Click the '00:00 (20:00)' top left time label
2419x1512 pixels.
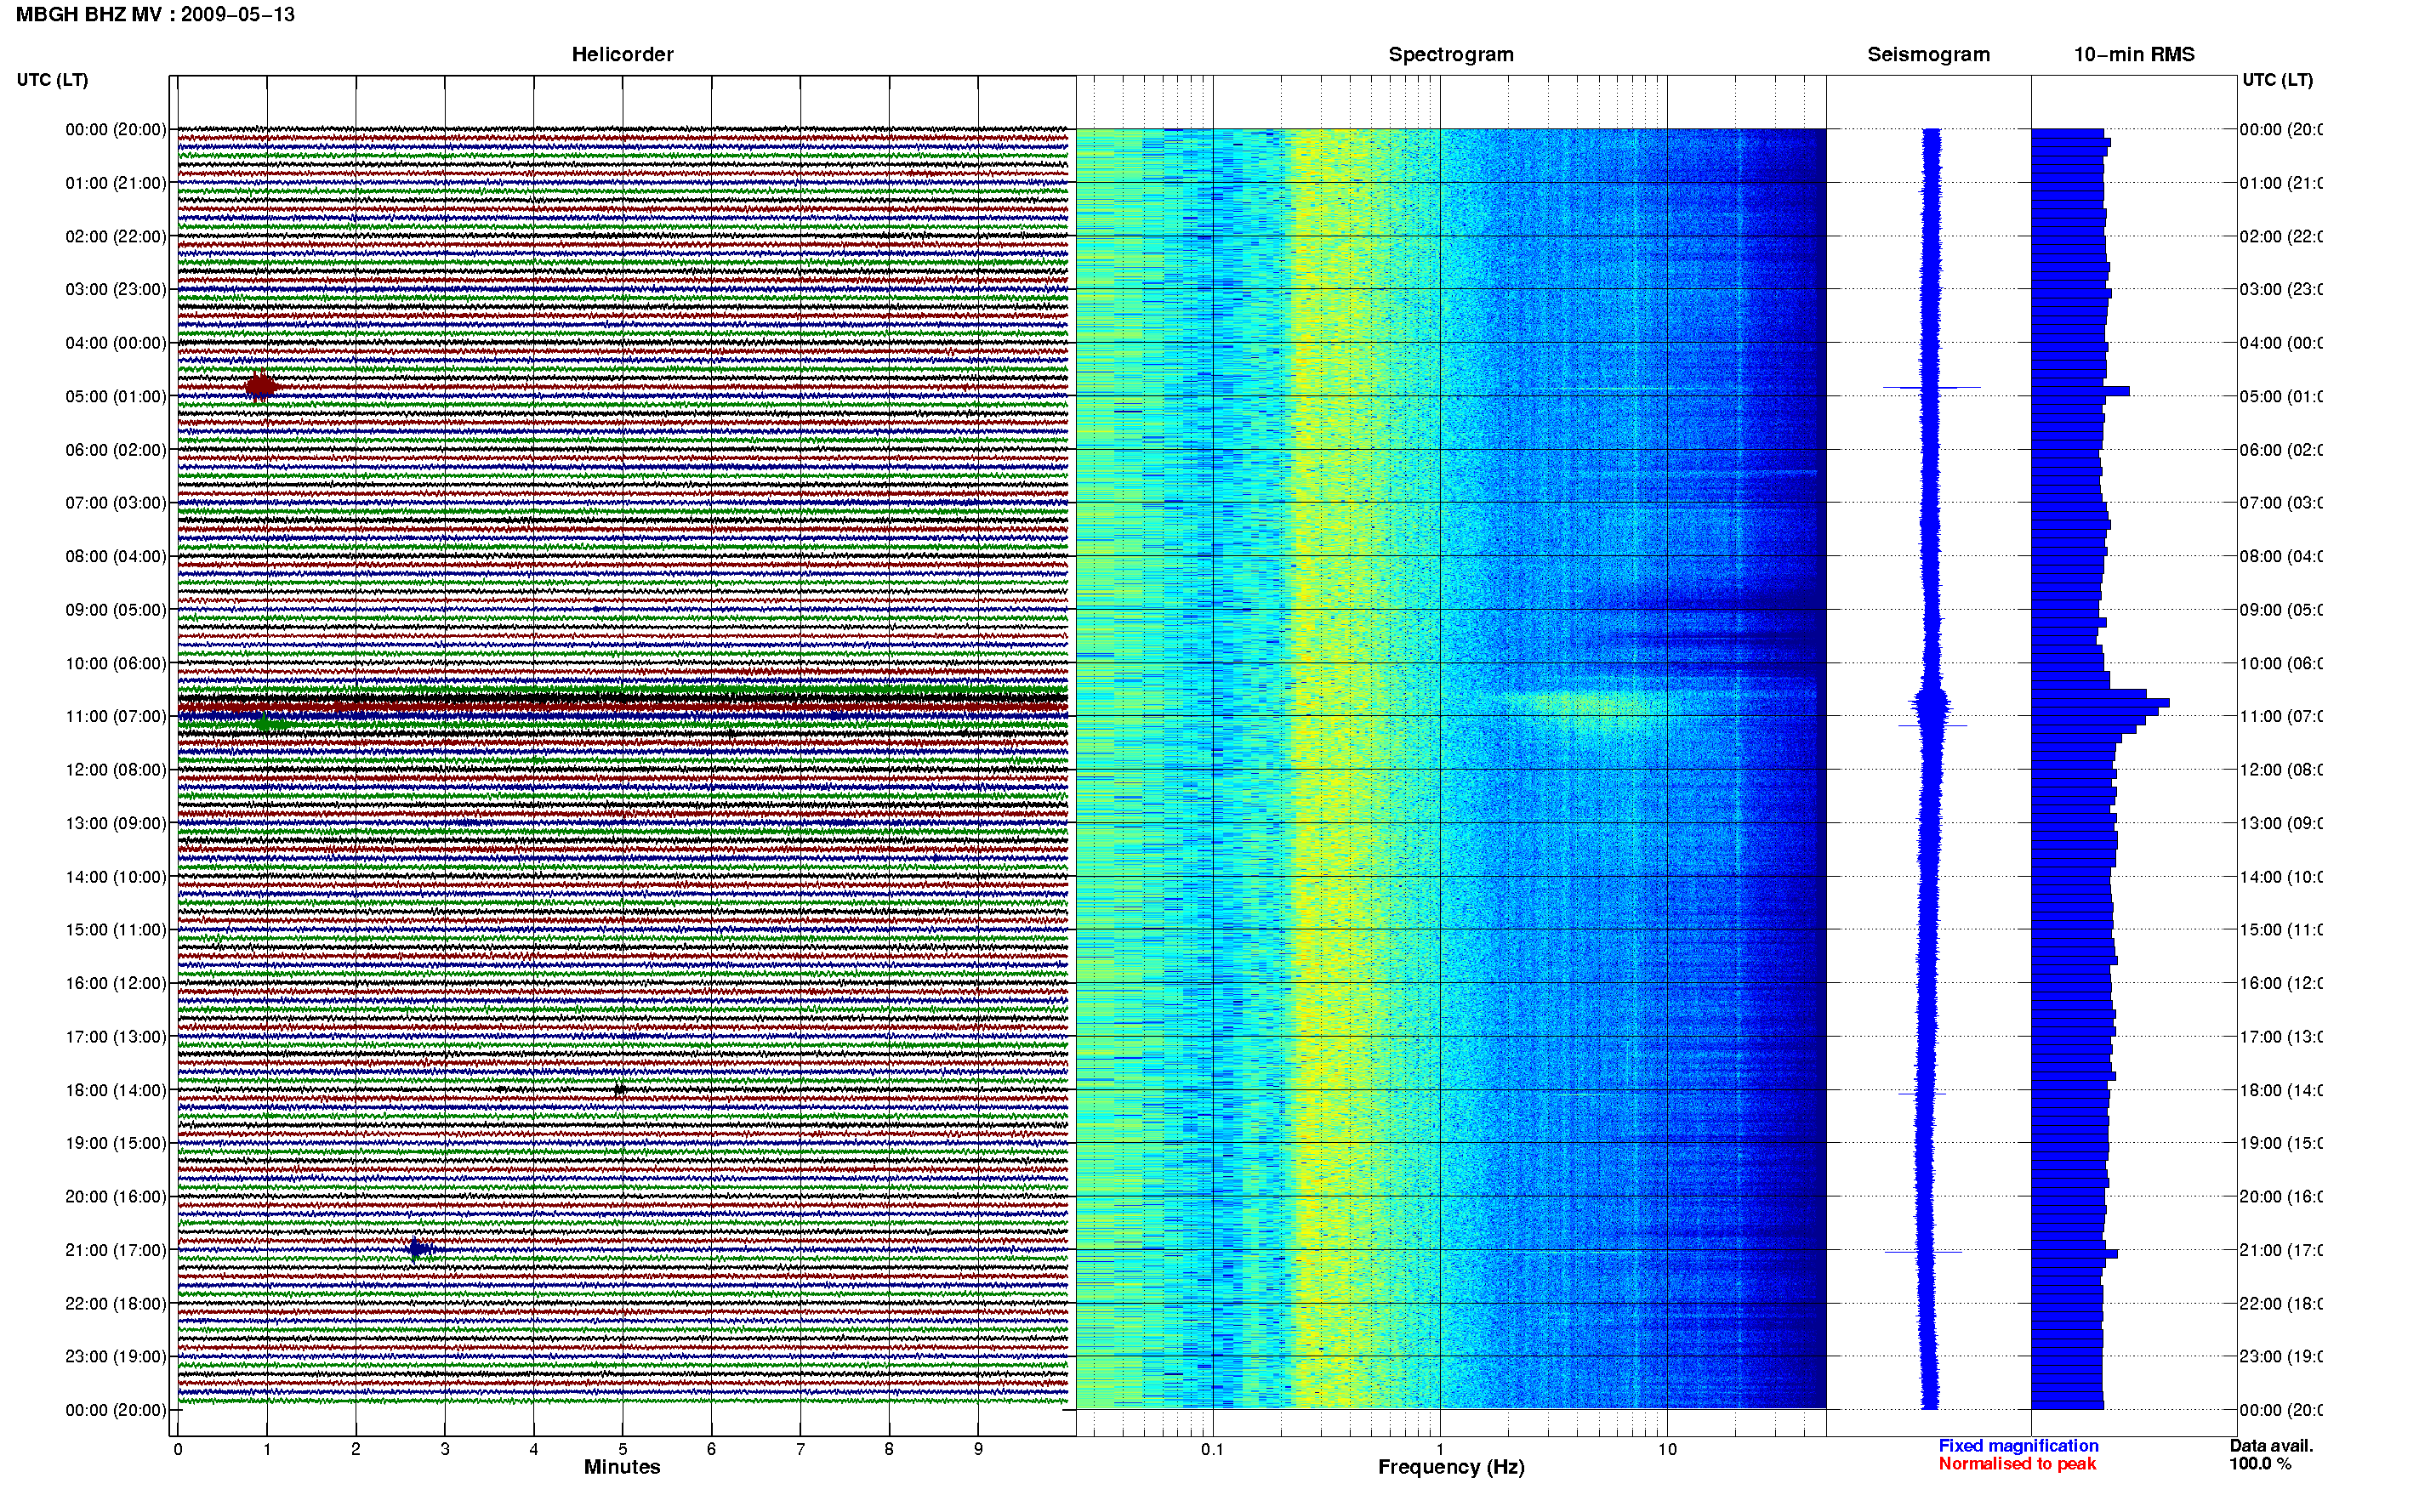tap(116, 129)
